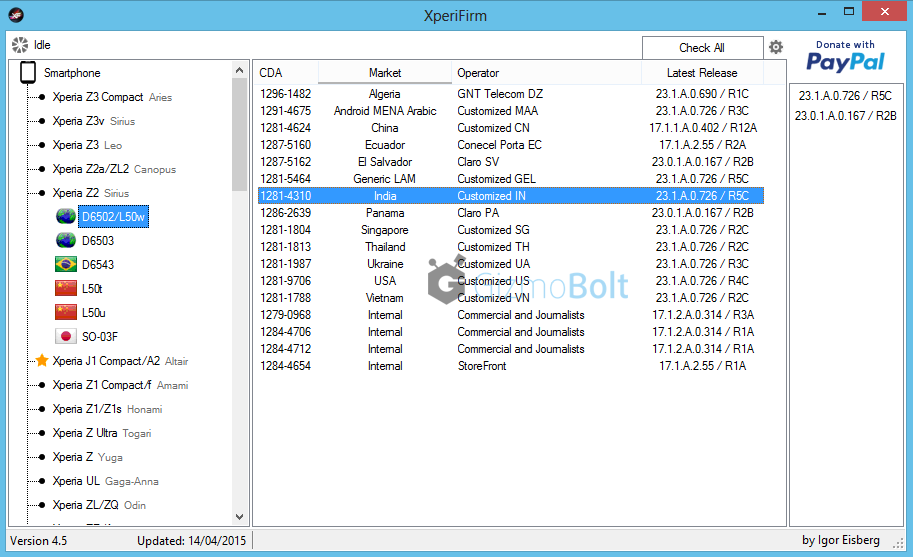Select CDA 1284-4712 Internal row
Viewport: 913px width, 557px height.
coord(511,349)
